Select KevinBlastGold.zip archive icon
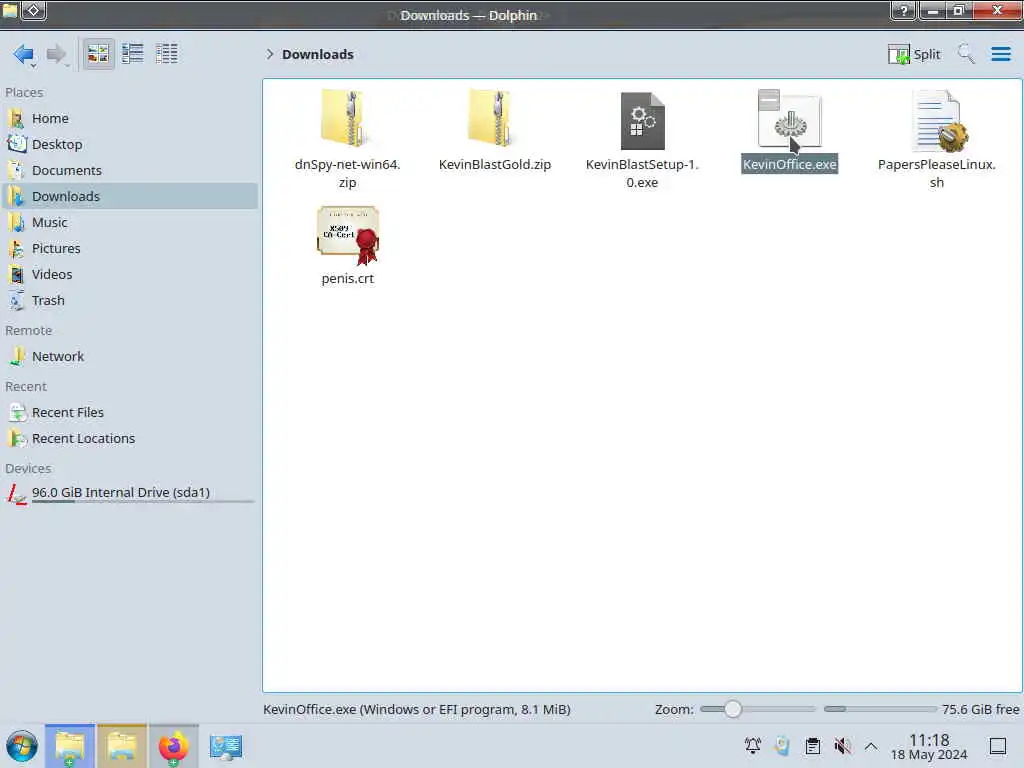 [494, 118]
